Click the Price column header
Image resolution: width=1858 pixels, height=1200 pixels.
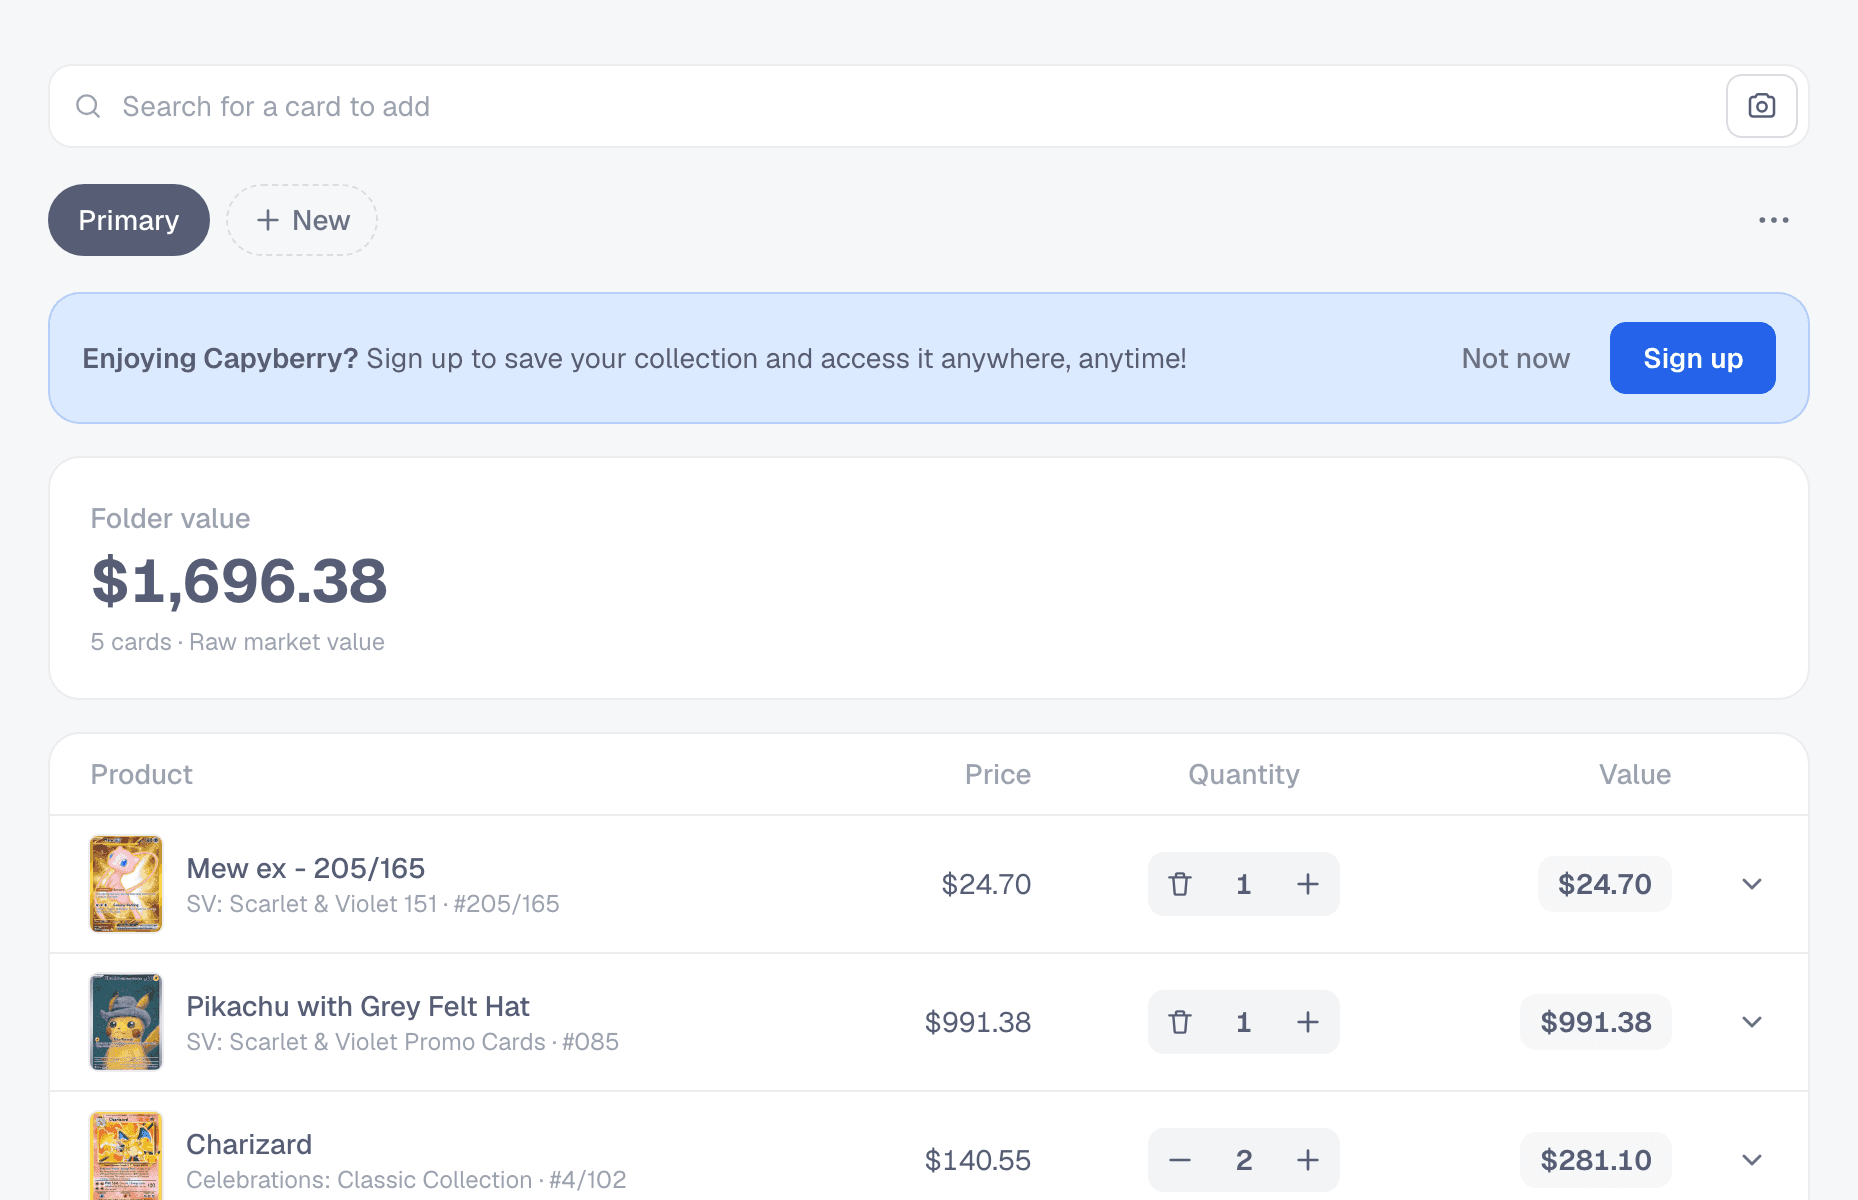[997, 774]
